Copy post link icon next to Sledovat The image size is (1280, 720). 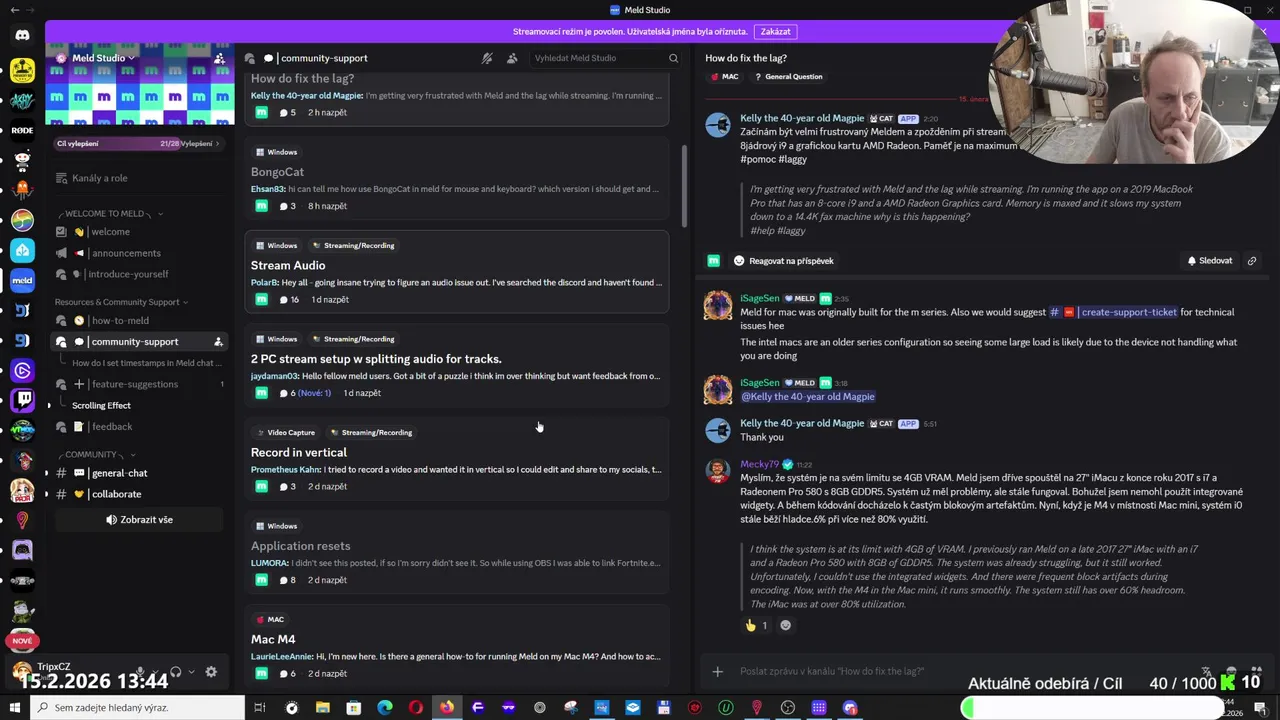(x=1251, y=261)
